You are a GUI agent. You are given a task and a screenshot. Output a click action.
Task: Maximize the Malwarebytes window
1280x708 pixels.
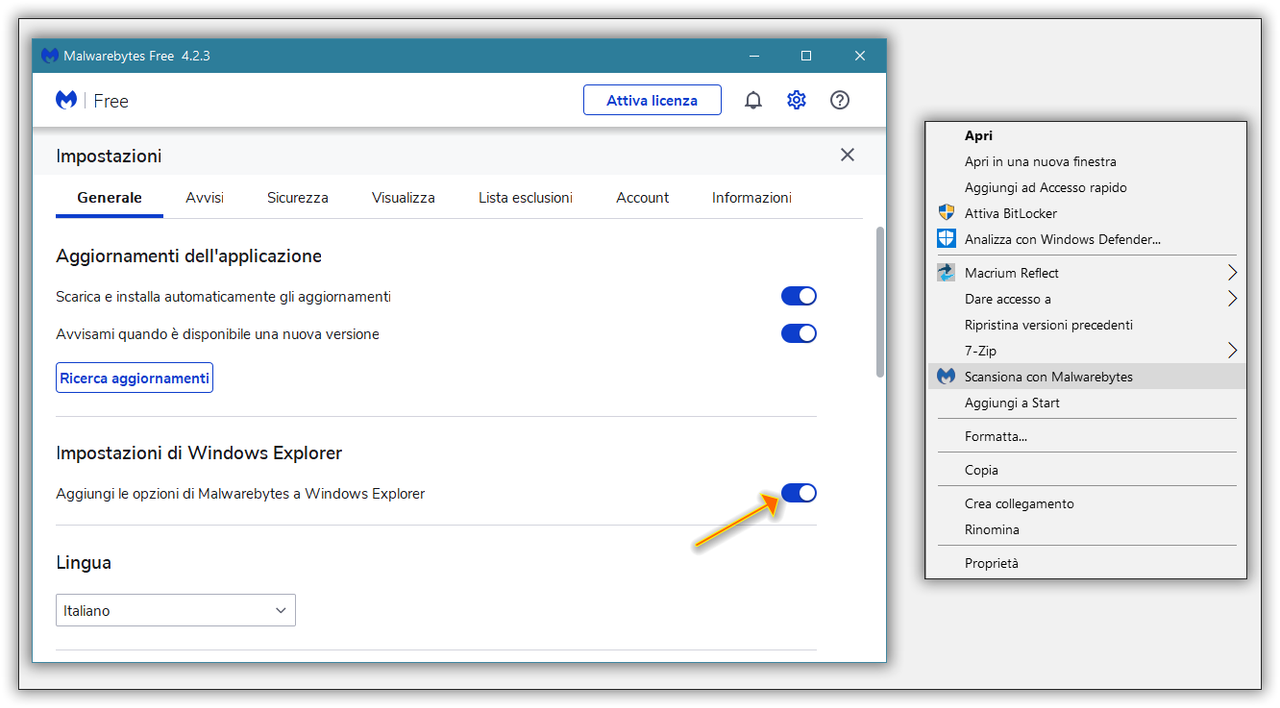(x=806, y=56)
